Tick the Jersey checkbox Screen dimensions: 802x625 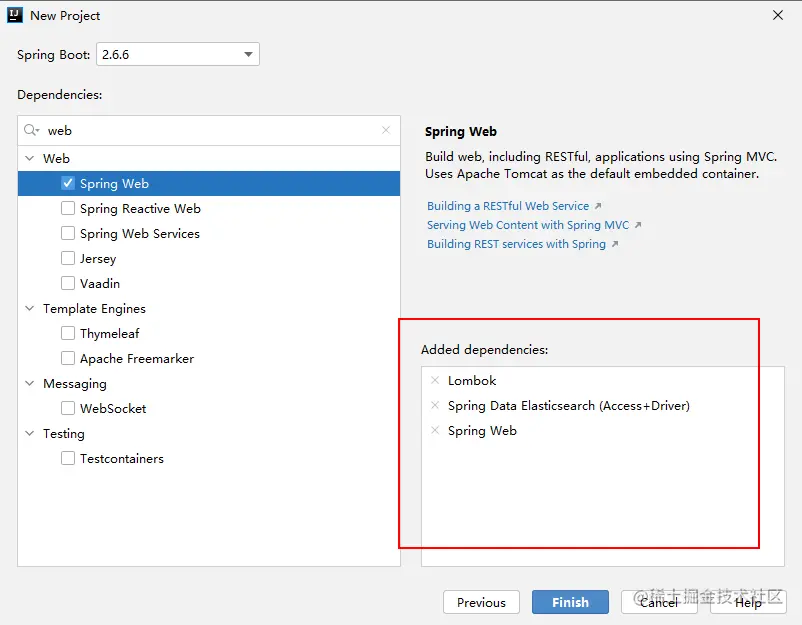point(68,258)
